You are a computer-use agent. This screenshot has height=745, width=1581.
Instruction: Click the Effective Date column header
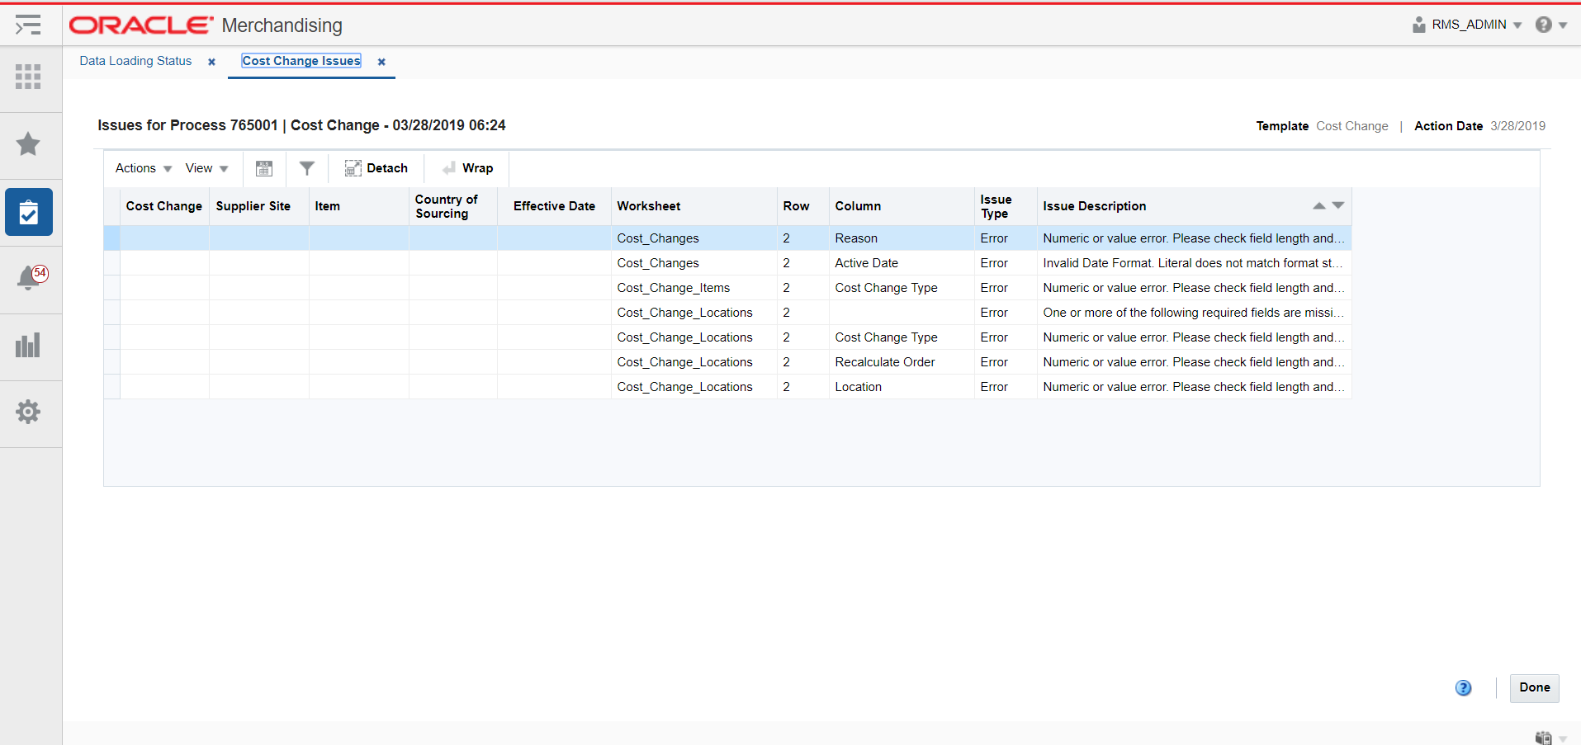[554, 207]
